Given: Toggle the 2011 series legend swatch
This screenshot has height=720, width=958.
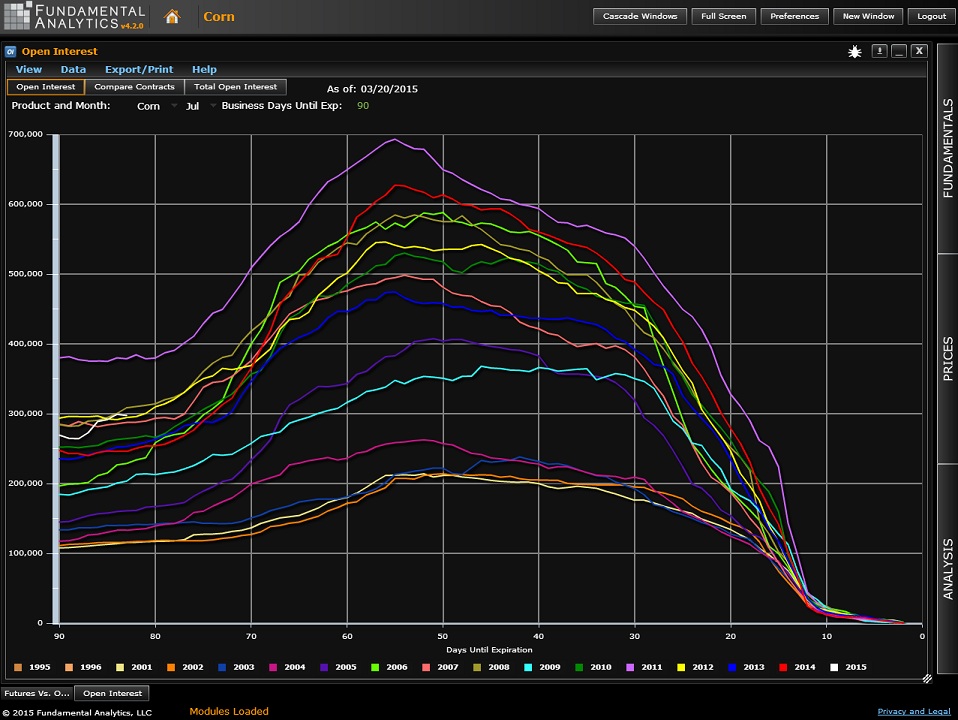Looking at the screenshot, I should click(630, 667).
